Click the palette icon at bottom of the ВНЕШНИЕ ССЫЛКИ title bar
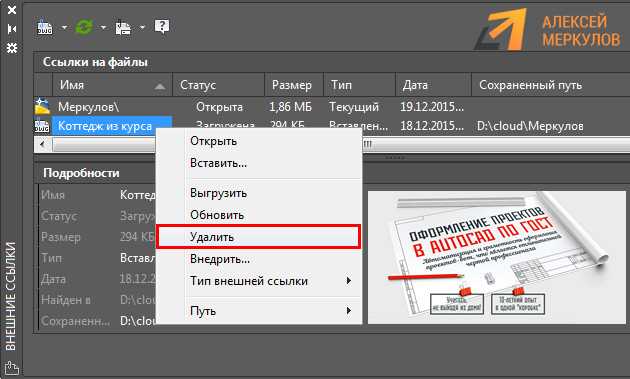 [11, 368]
